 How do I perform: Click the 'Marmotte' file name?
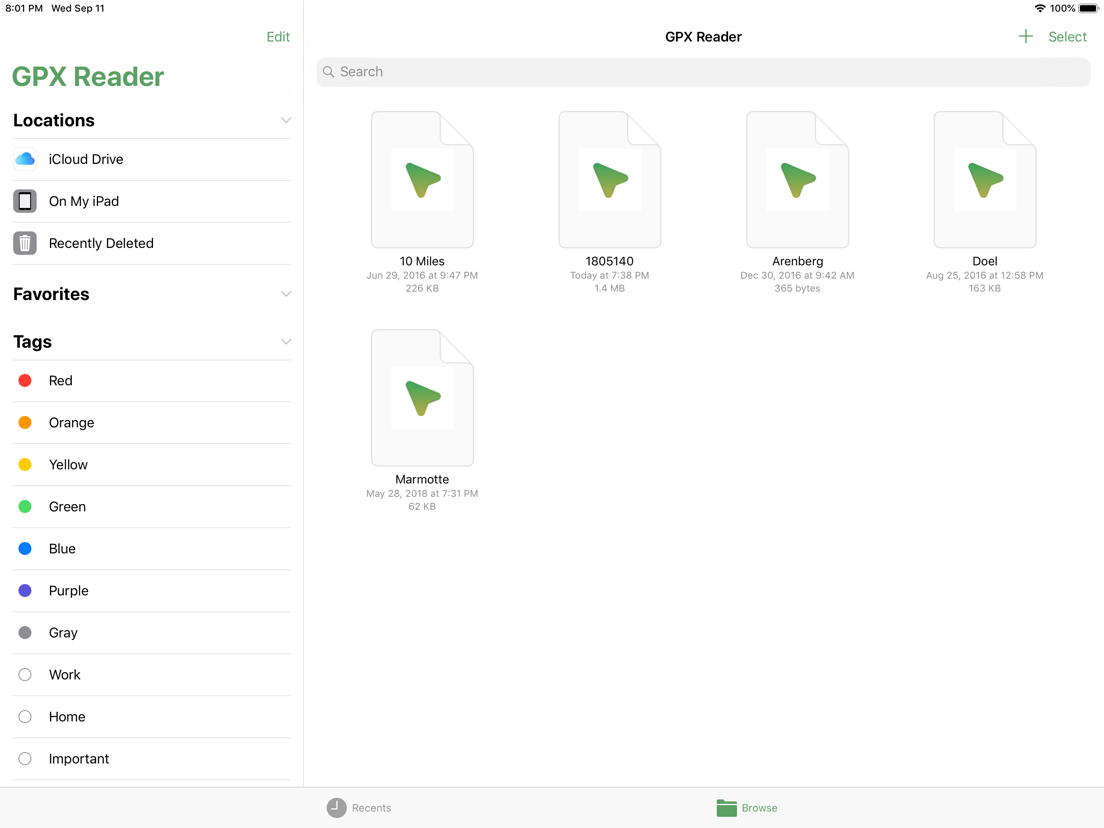pos(422,479)
